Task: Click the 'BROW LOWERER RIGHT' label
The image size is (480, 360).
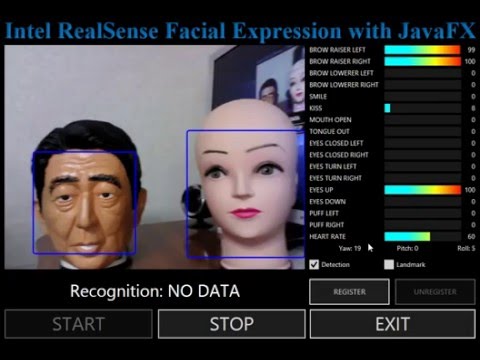Action: pos(344,85)
